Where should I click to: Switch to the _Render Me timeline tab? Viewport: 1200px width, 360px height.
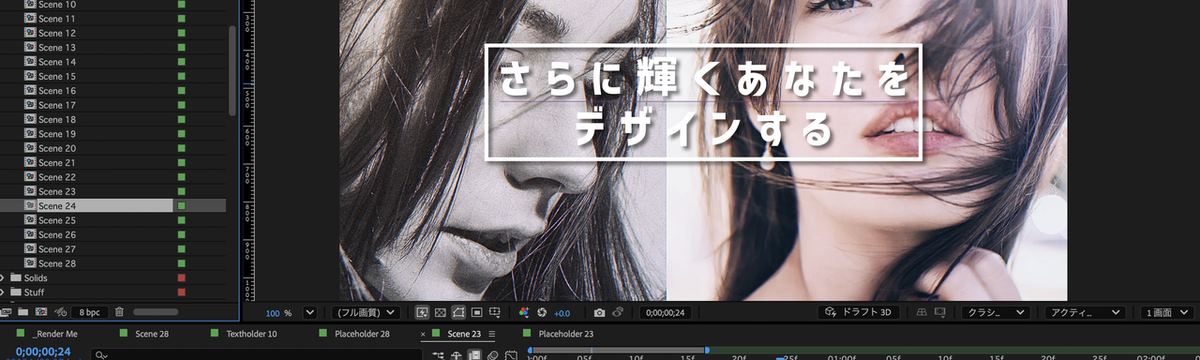click(x=55, y=334)
